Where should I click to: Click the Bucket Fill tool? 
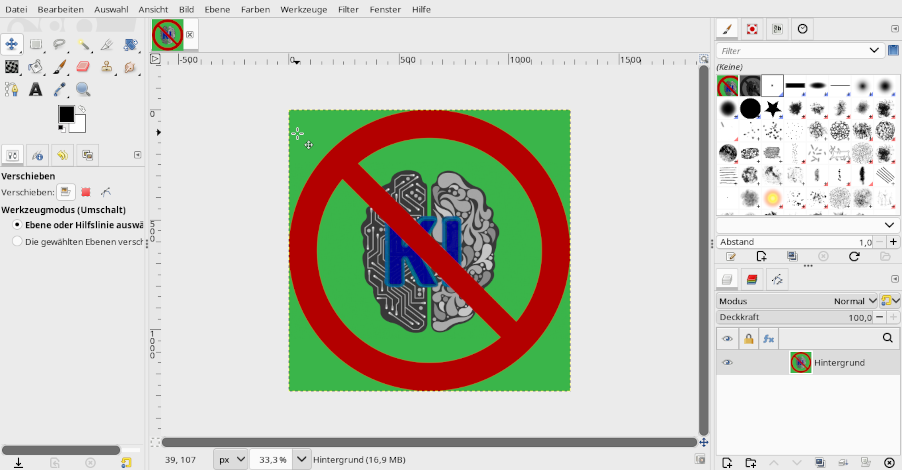(x=35, y=67)
